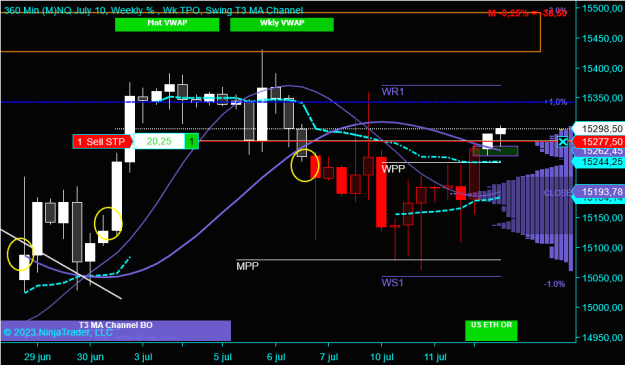Viewport: 625px width, 365px height.
Task: Click the WS1 pivot label
Action: pyautogui.click(x=392, y=283)
